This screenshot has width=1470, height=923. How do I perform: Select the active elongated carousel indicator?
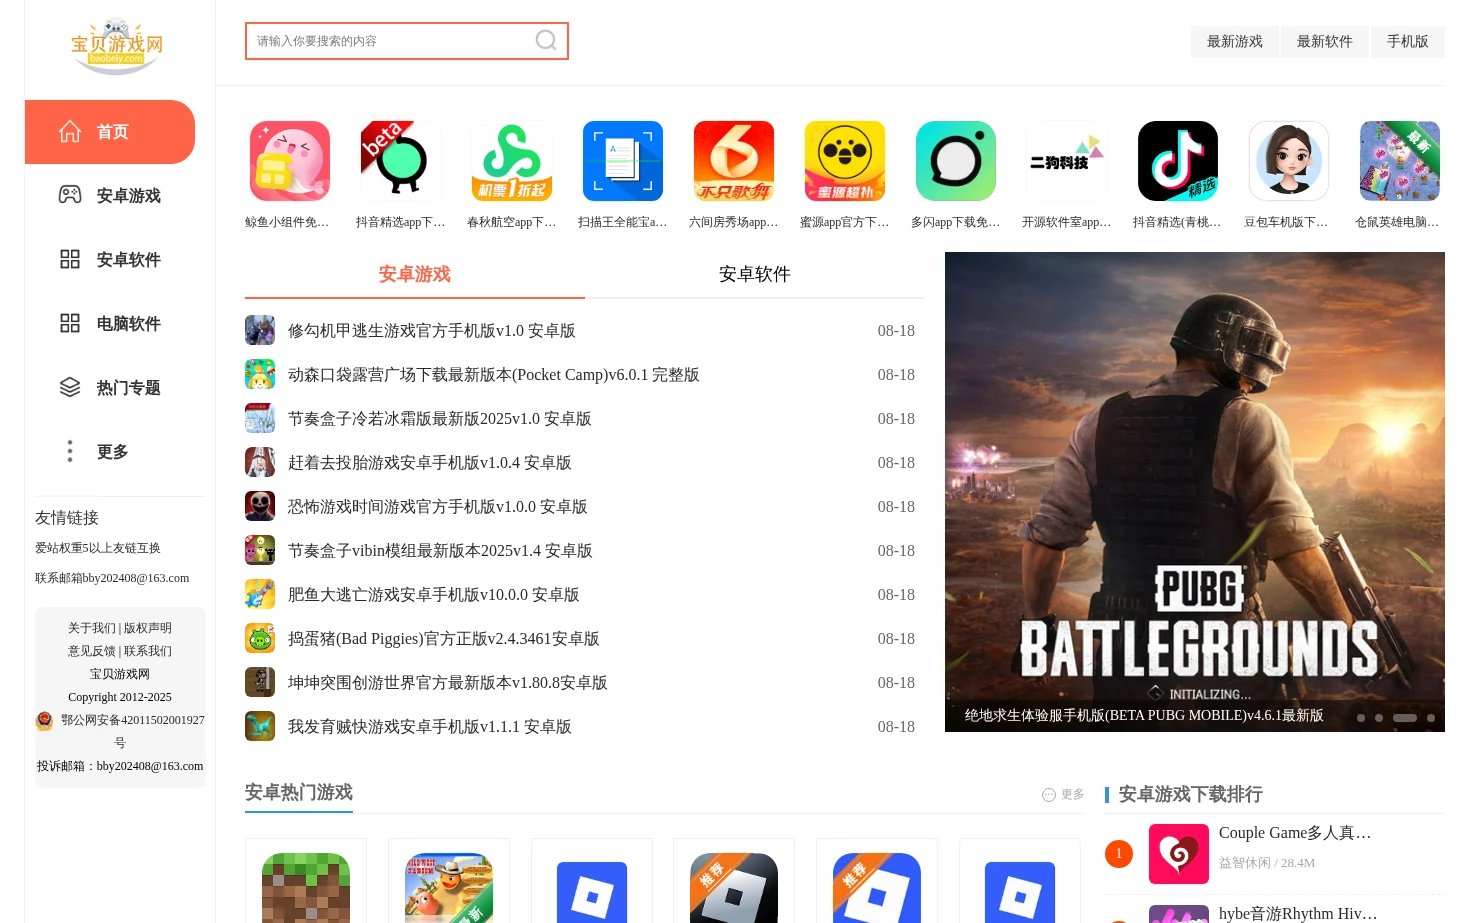pyautogui.click(x=1405, y=718)
